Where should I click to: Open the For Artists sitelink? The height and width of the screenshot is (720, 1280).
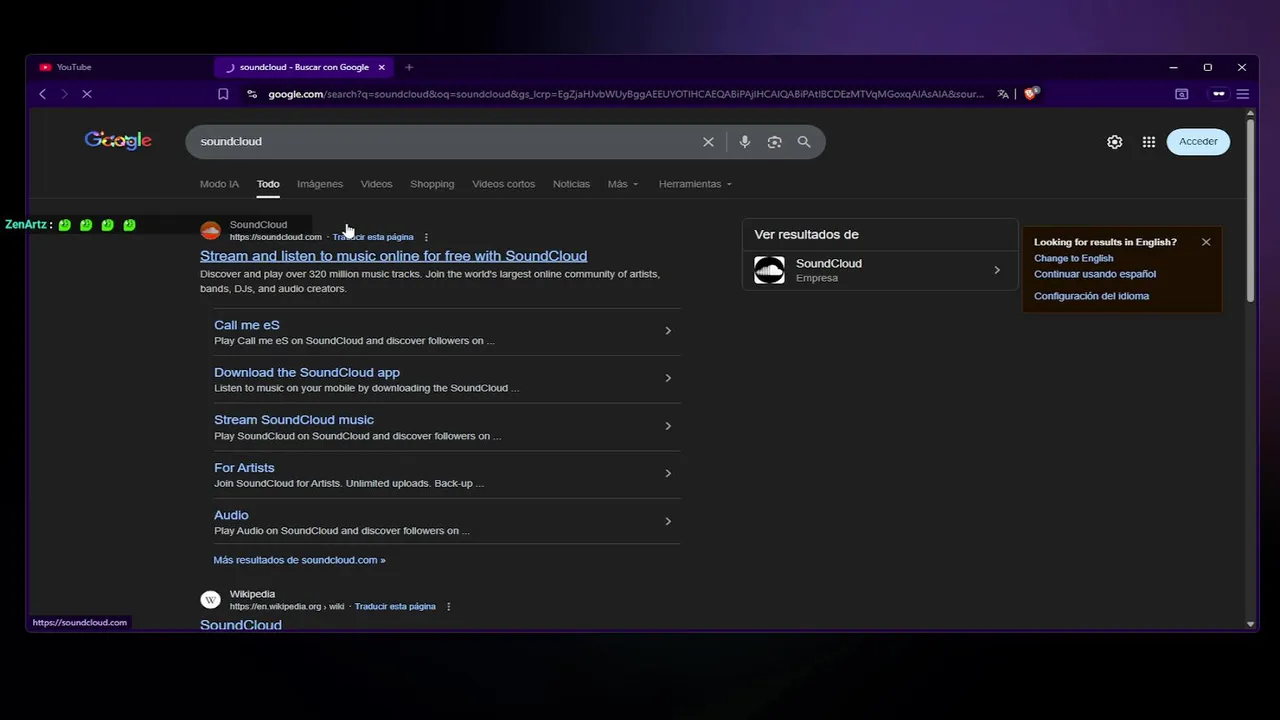244,467
